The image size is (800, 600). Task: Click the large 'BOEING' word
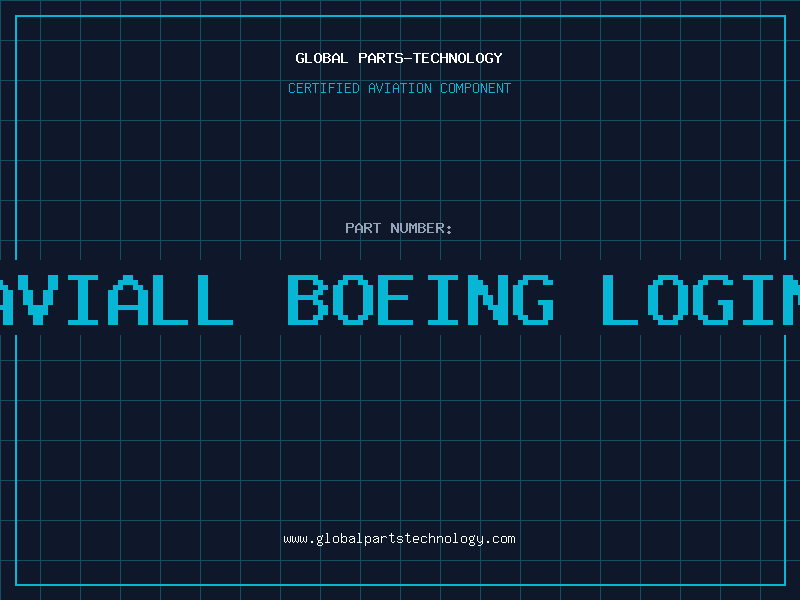coord(420,299)
